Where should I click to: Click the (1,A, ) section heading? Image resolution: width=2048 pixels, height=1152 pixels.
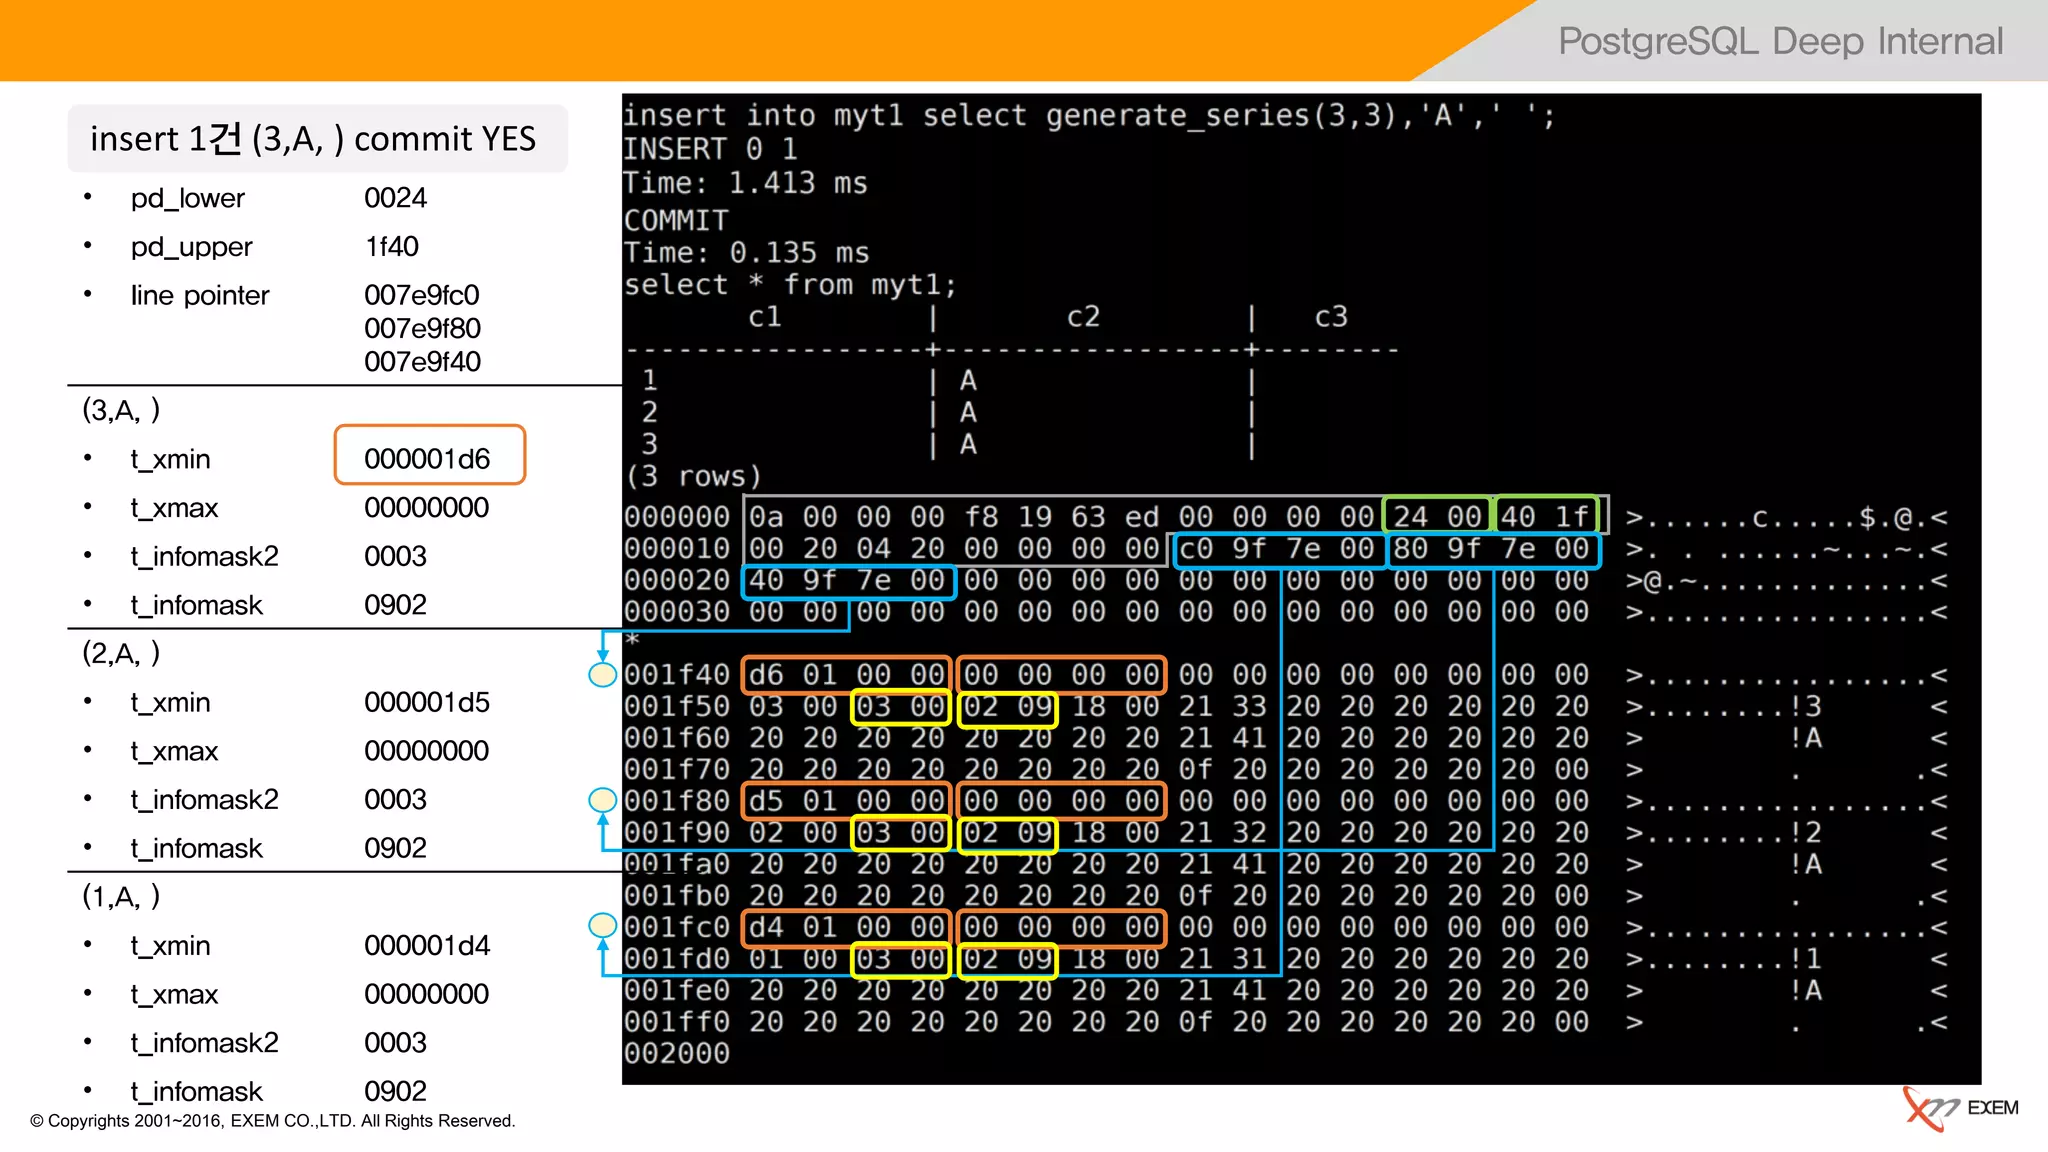point(121,897)
